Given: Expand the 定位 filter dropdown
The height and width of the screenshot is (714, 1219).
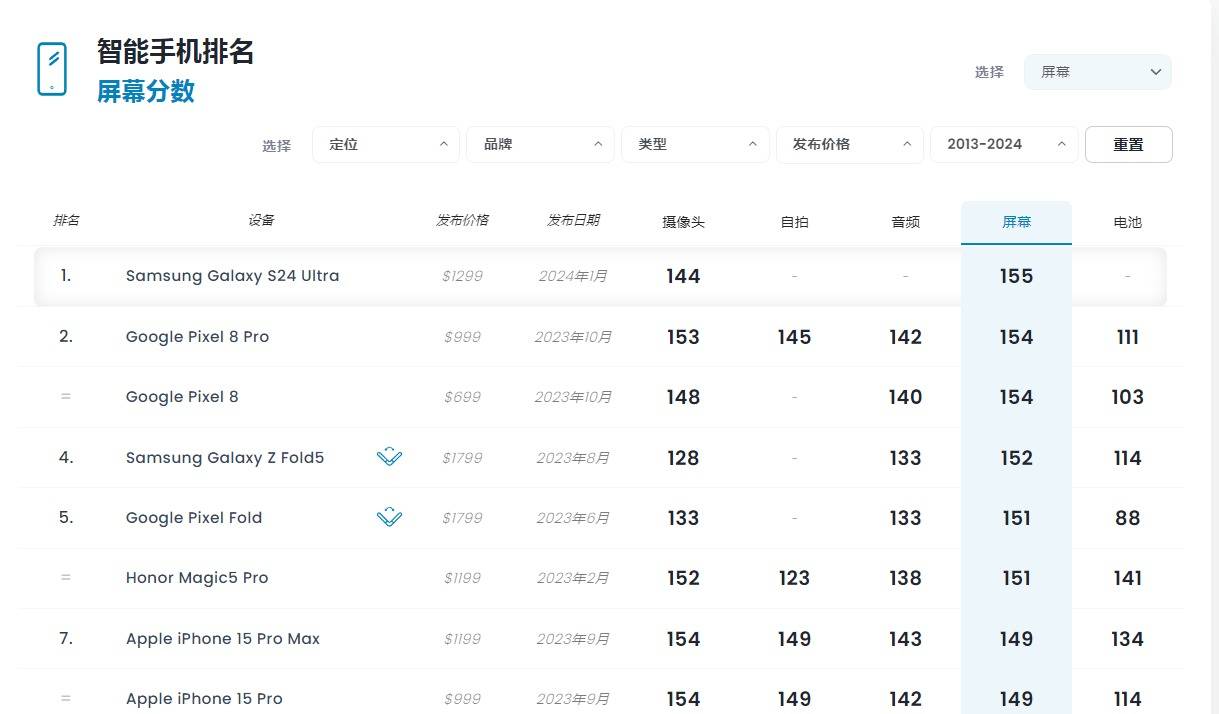Looking at the screenshot, I should [386, 144].
